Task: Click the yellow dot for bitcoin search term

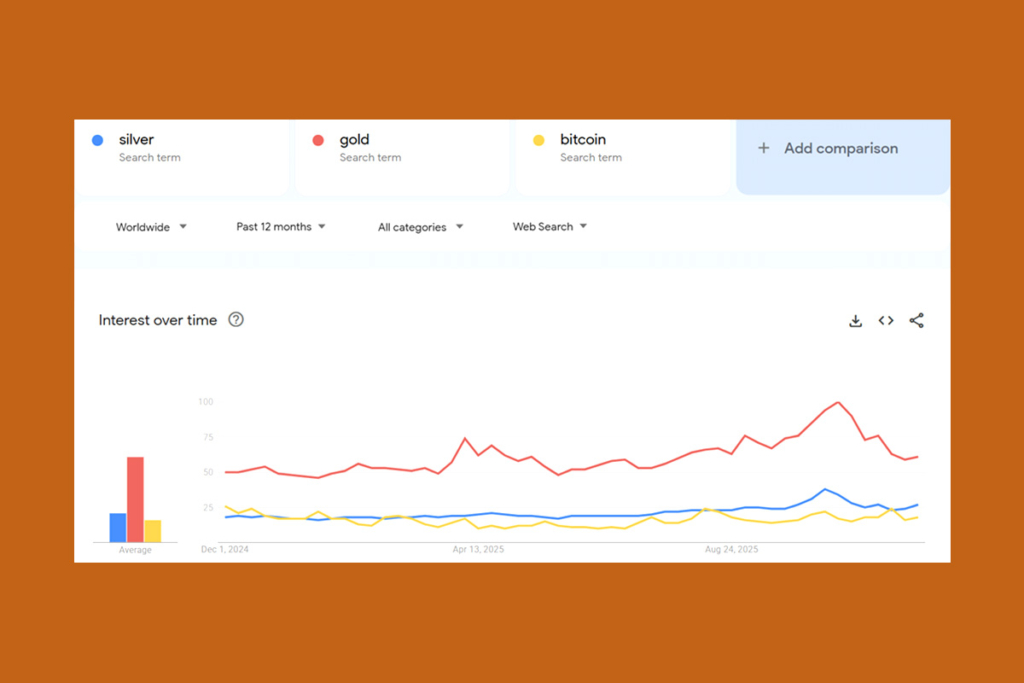Action: point(539,140)
